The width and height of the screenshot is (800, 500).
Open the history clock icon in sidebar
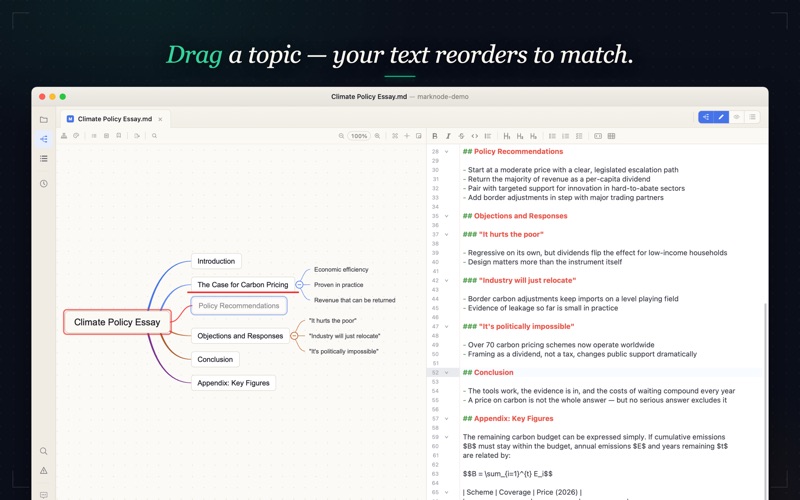click(44, 184)
